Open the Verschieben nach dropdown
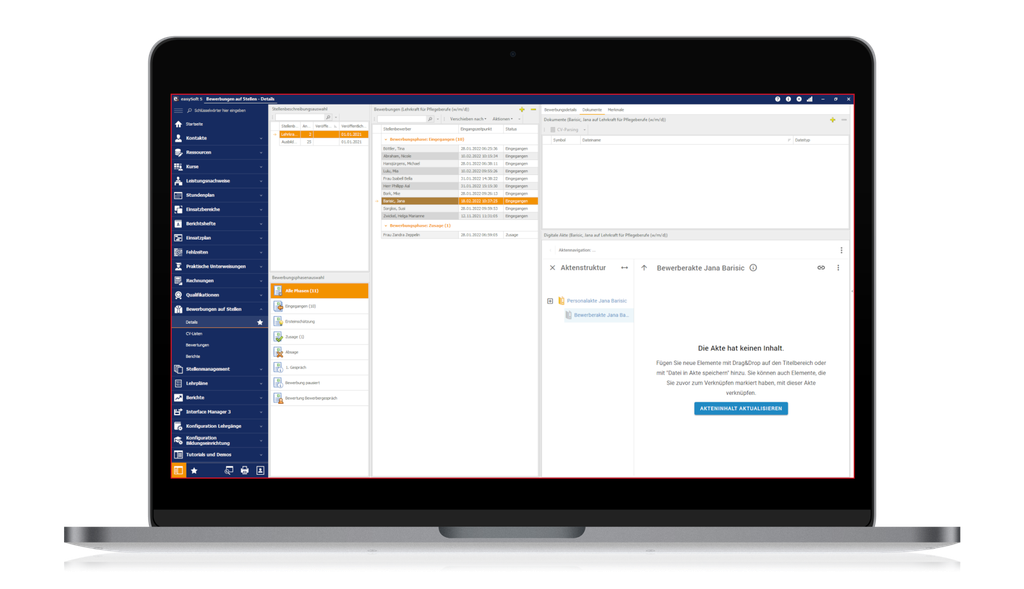Image resolution: width=1024 pixels, height=589 pixels. 468,119
